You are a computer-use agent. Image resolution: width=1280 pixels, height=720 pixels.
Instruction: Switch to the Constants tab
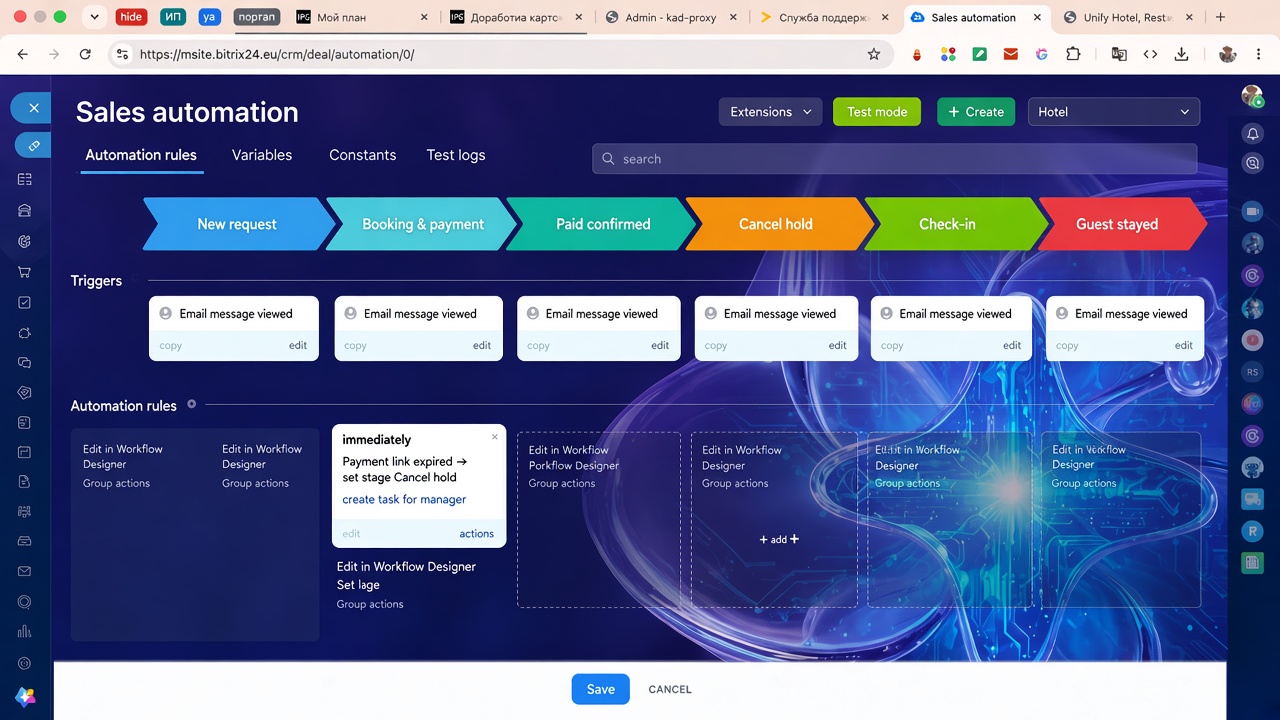coord(362,155)
